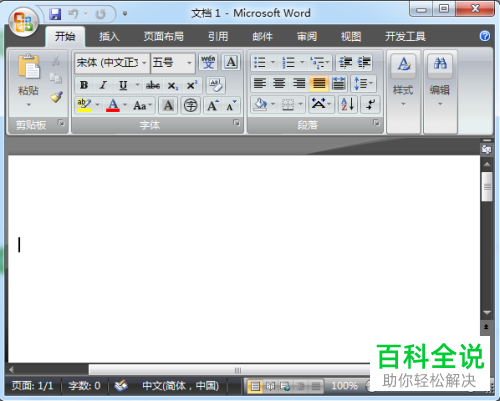Redo the last action
Image resolution: width=500 pixels, height=401 pixels.
[x=100, y=14]
